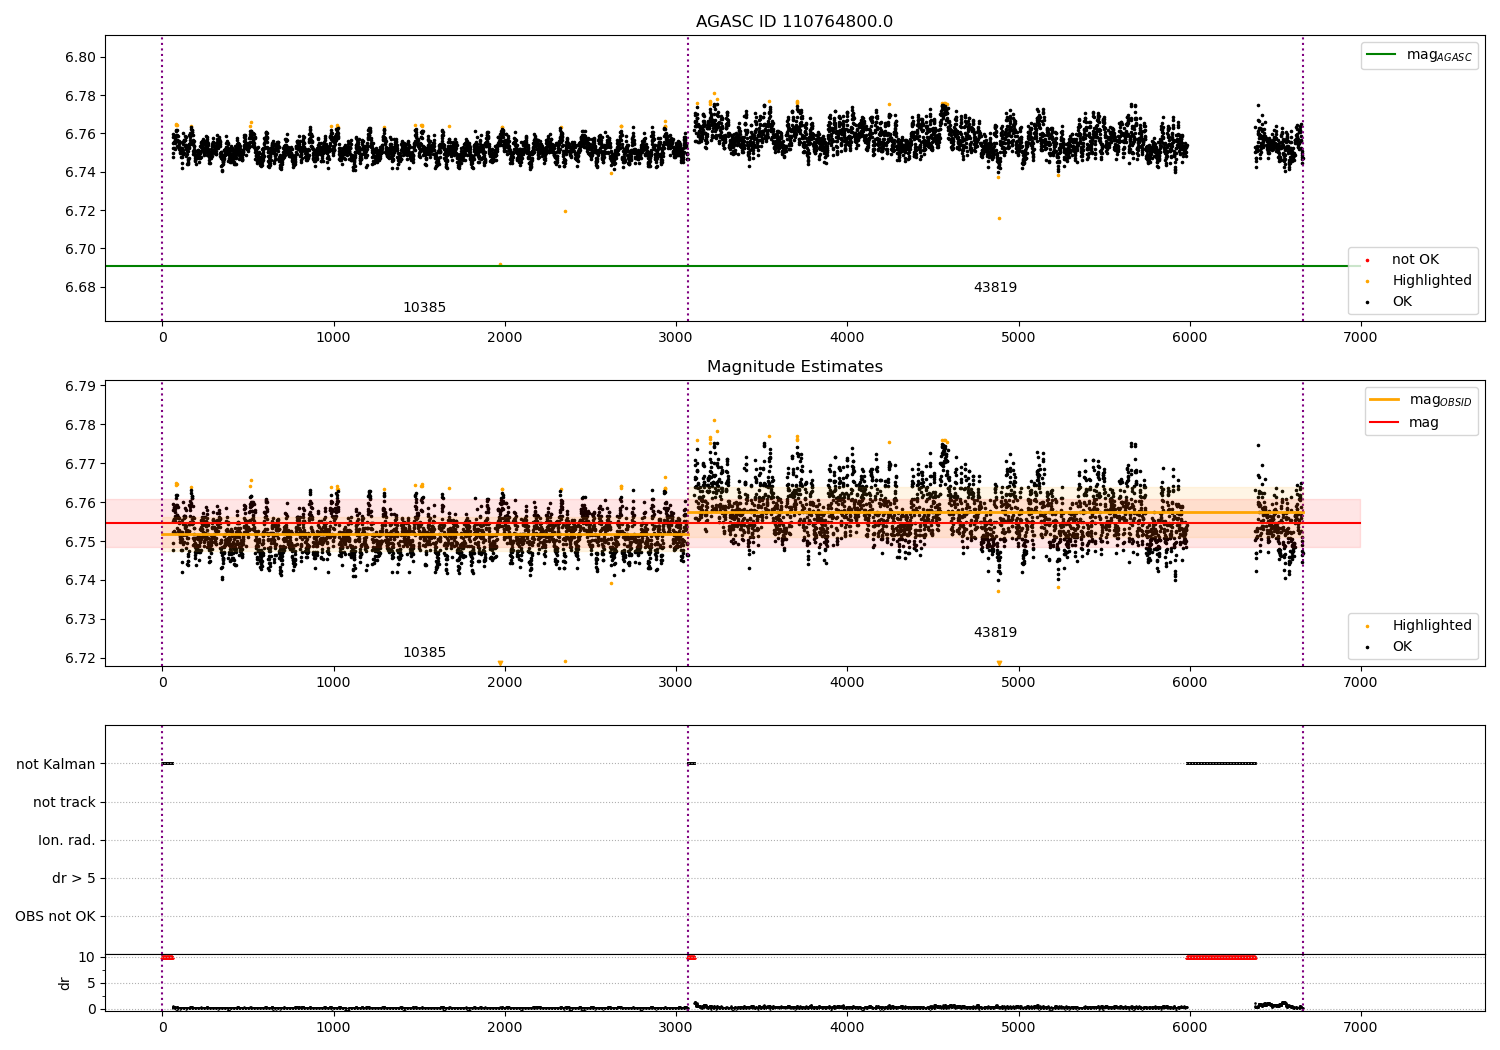
Task: Click the red 'mag' legend line sample
Action: click(x=1384, y=423)
